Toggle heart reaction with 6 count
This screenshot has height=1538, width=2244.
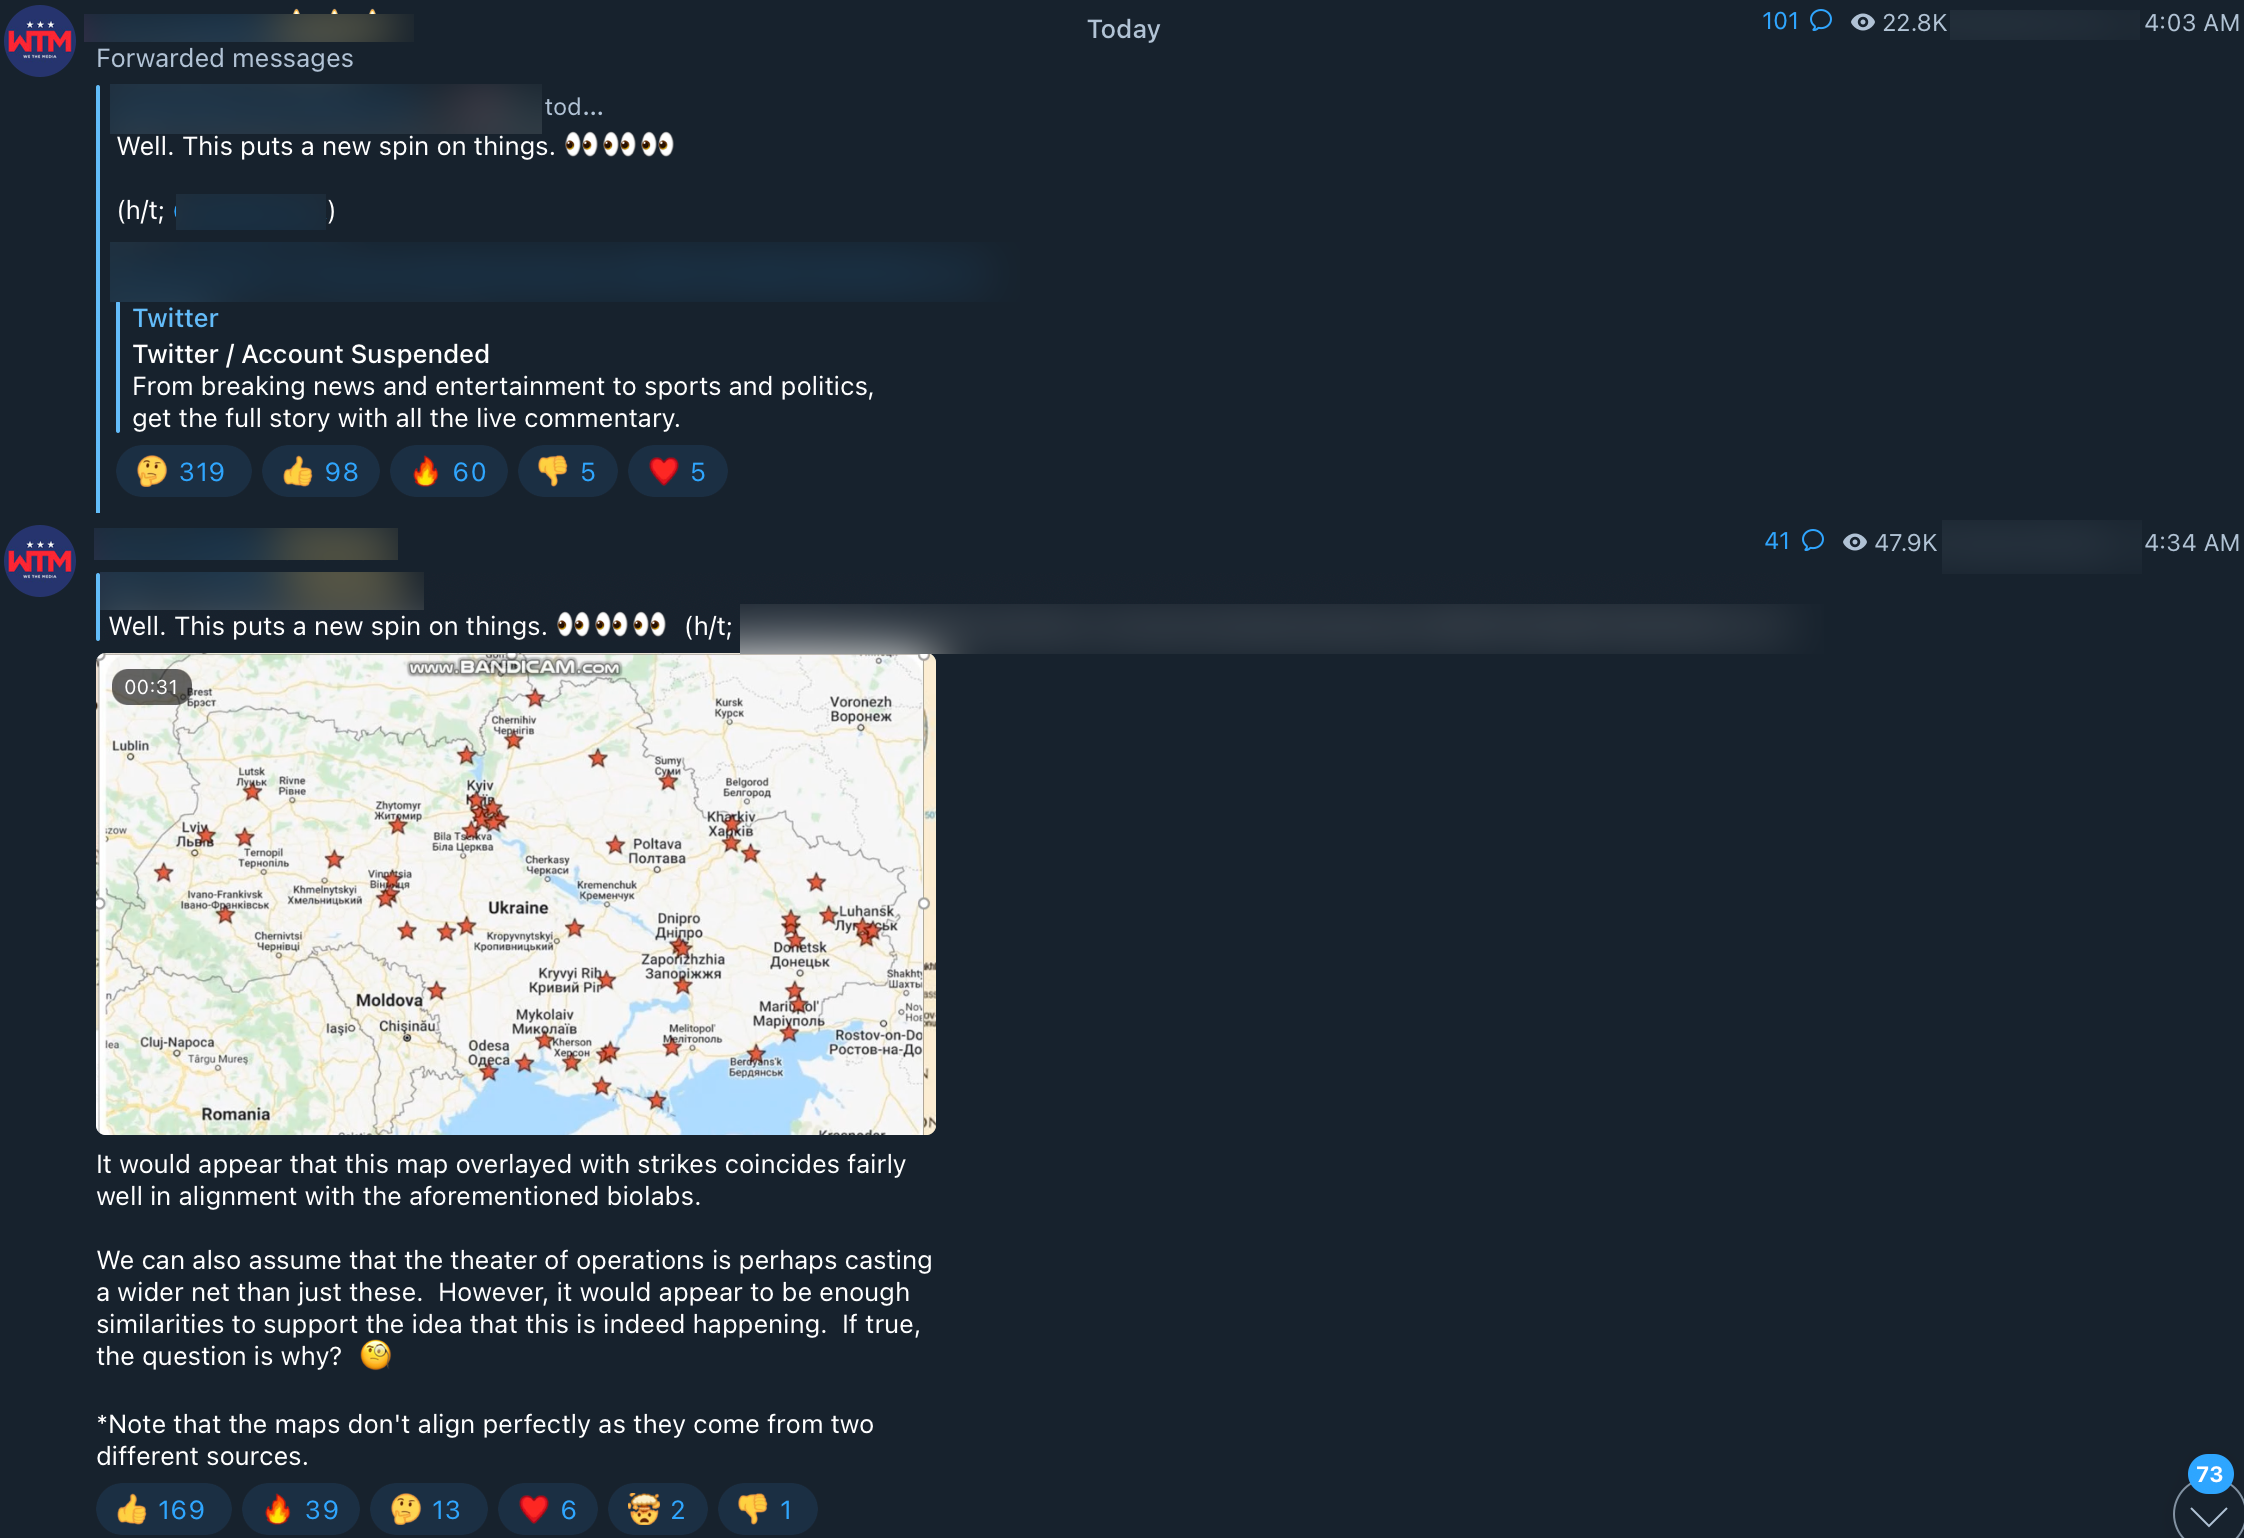pos(547,1509)
